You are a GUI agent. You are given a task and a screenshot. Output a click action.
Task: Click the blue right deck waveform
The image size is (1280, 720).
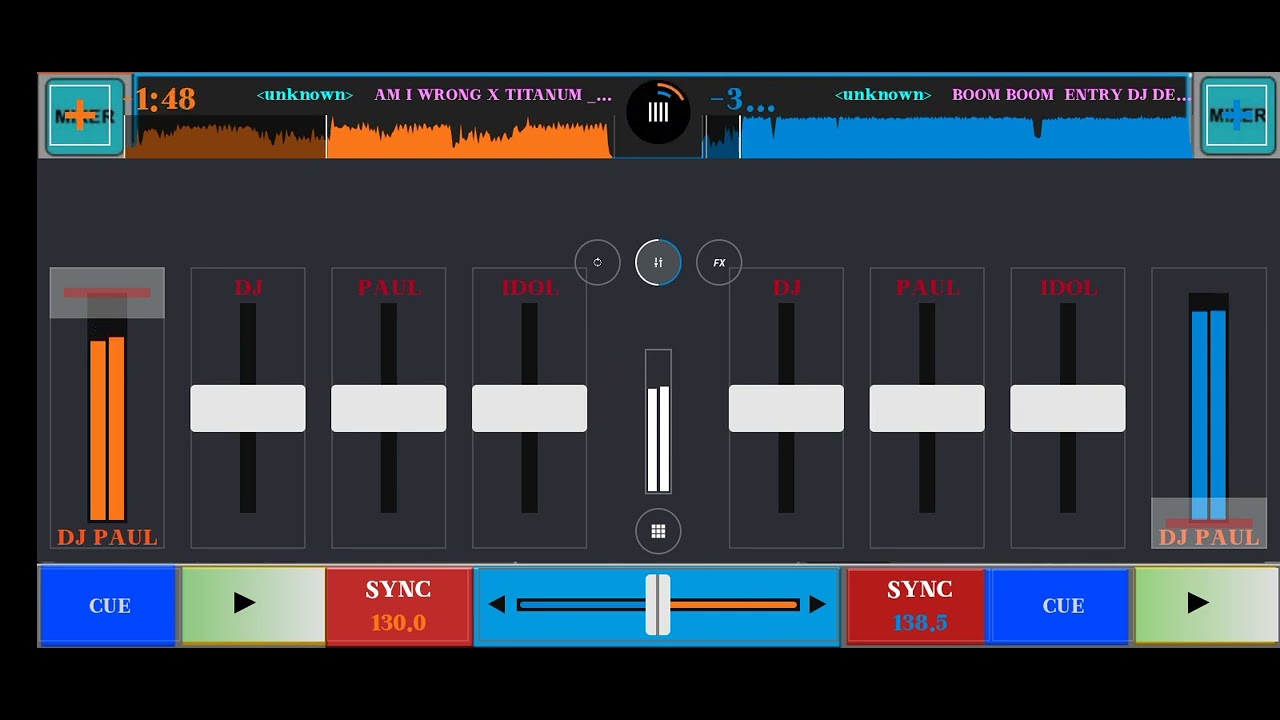948,137
